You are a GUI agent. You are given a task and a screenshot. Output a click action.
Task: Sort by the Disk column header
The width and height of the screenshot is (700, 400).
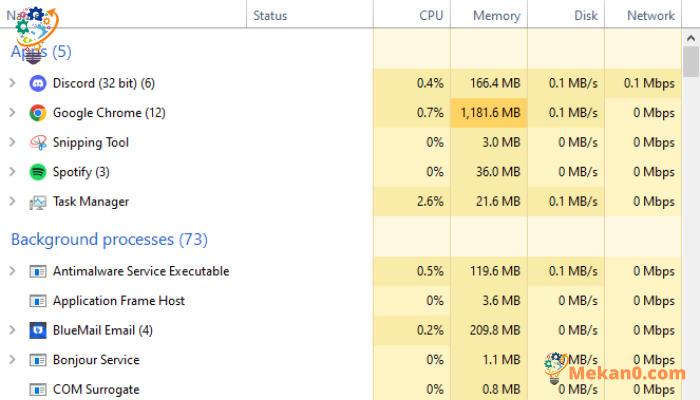(x=566, y=15)
